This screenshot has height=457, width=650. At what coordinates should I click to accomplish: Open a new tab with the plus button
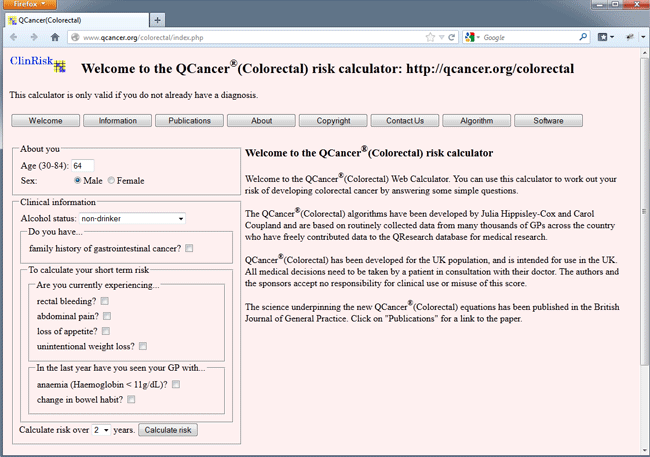tap(157, 20)
